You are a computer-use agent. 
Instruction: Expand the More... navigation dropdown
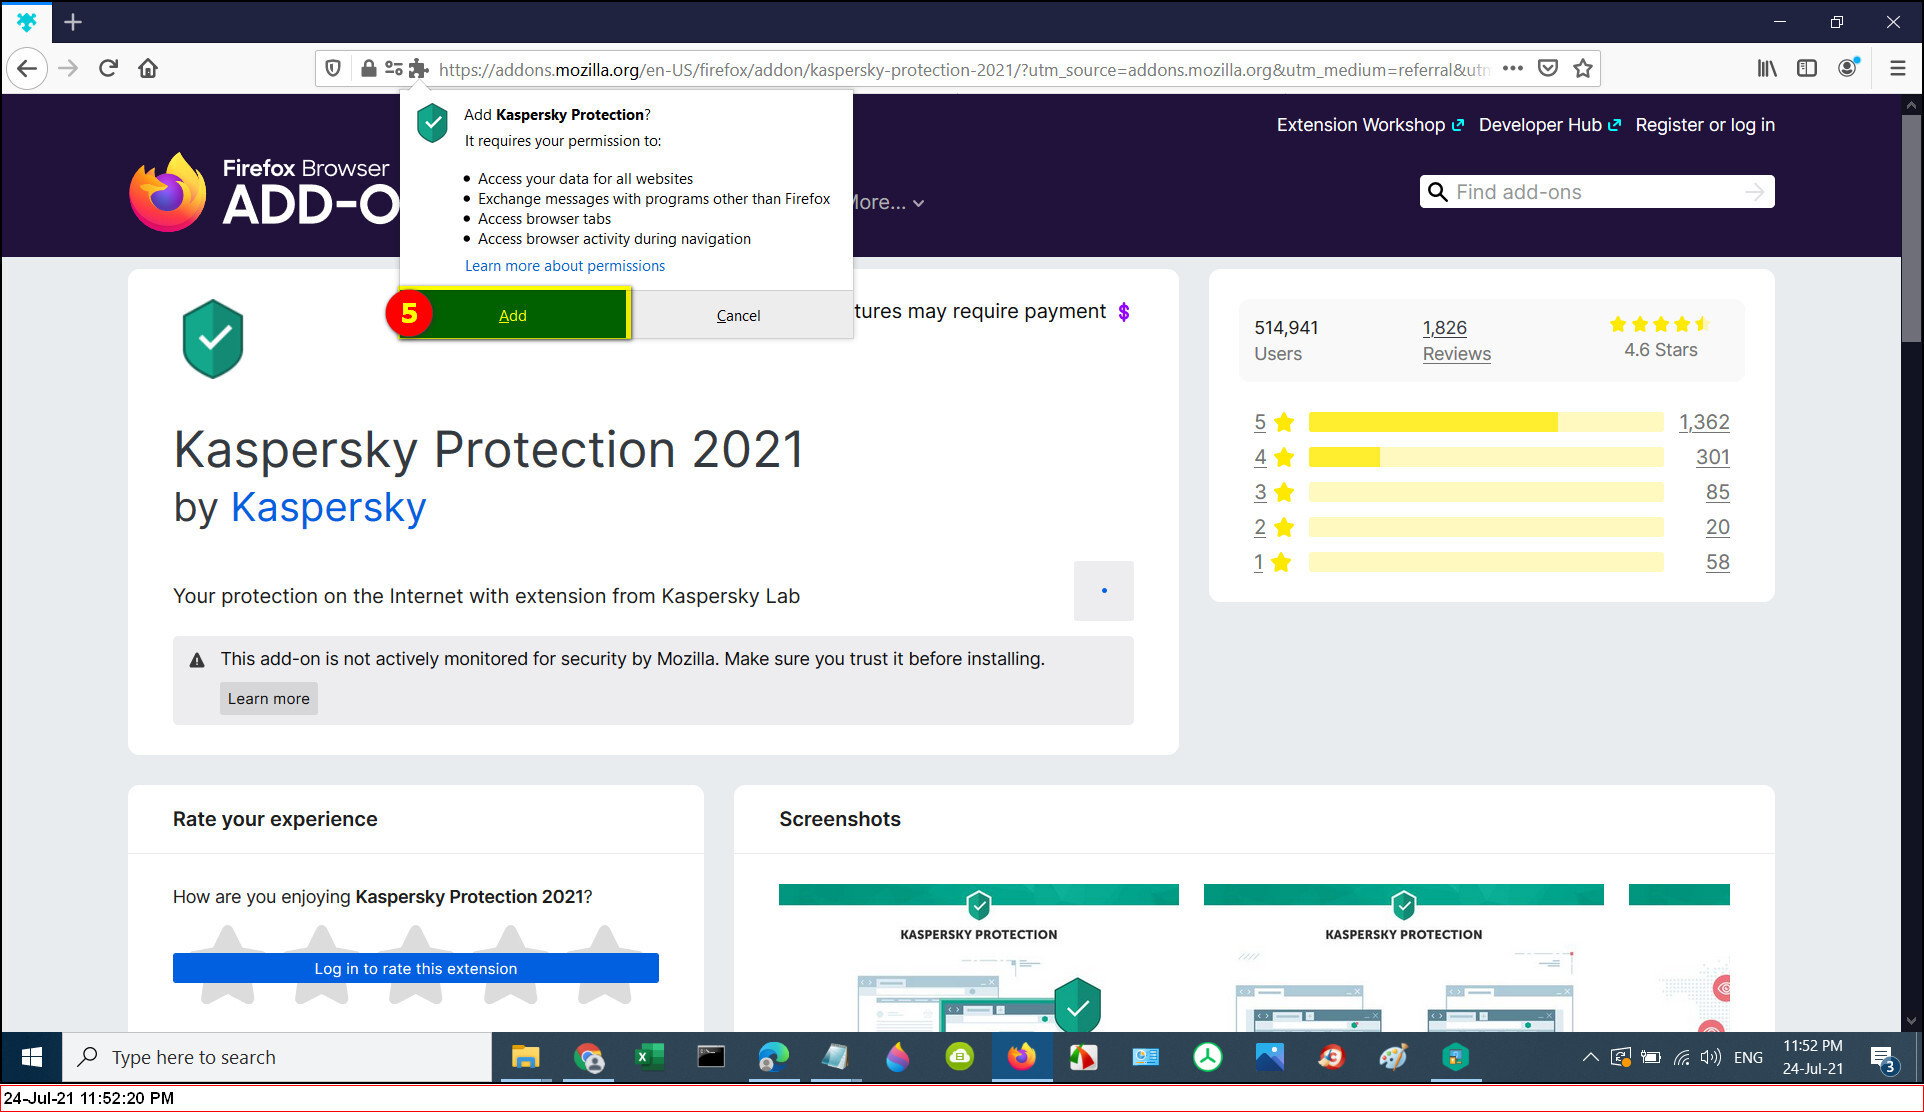tap(886, 202)
